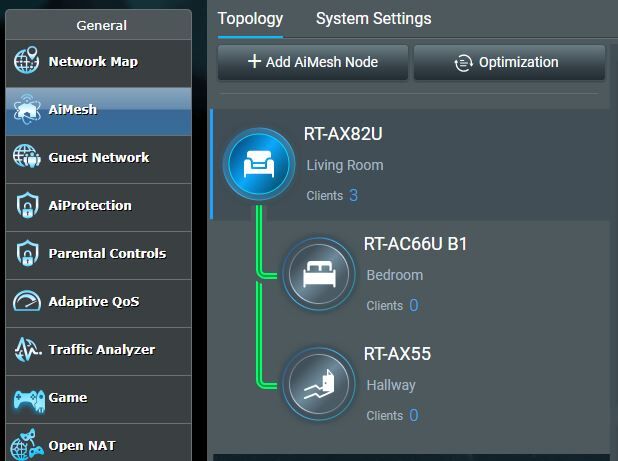Click the Optimization button
The height and width of the screenshot is (461, 618).
tap(509, 62)
